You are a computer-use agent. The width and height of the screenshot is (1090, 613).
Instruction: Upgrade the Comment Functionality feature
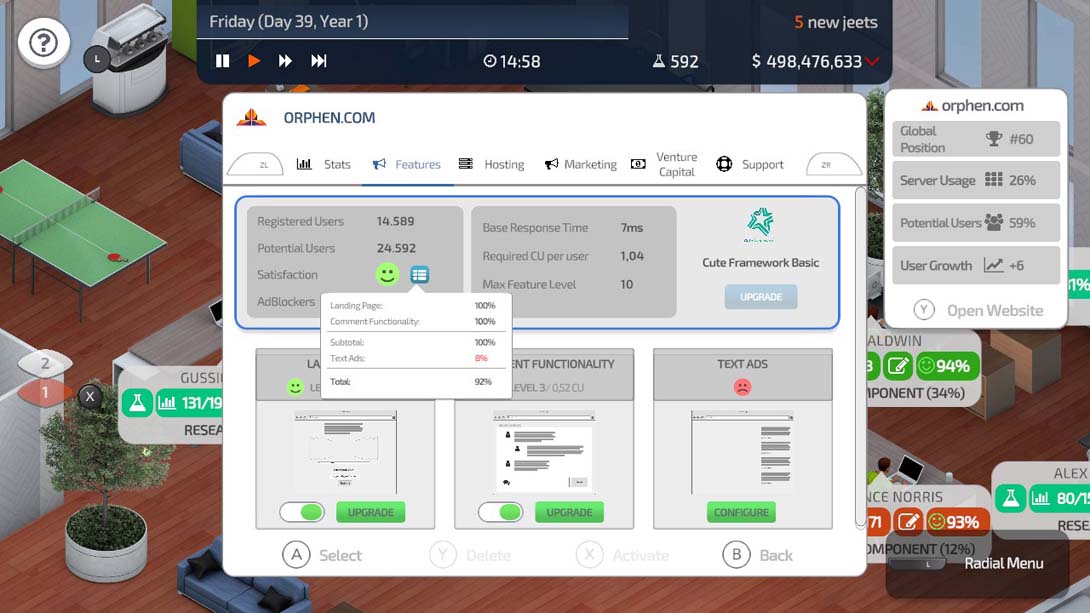click(569, 512)
